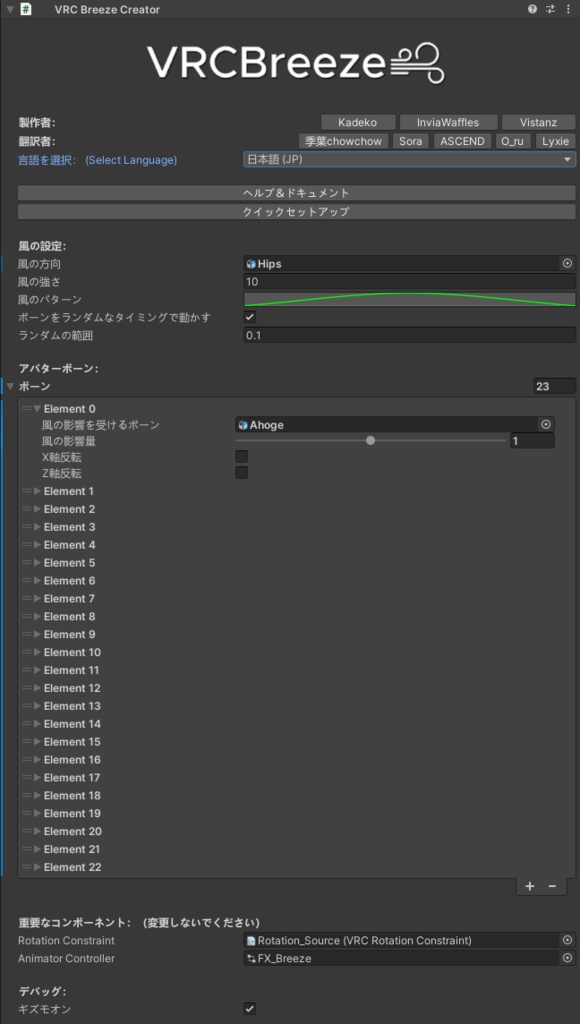Viewport: 580px width, 1024px height.
Task: Click the Kadeko creator button
Action: [358, 122]
